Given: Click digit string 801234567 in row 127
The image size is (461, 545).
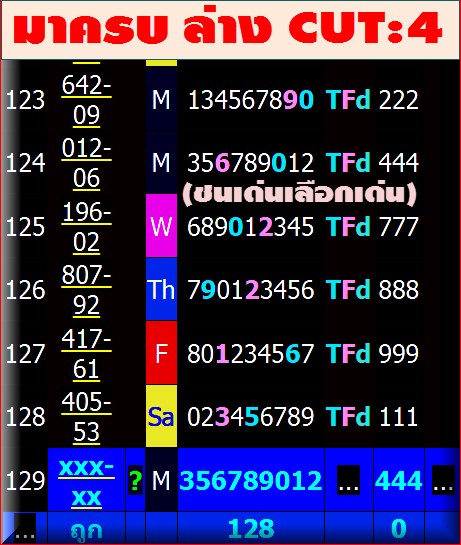Looking at the screenshot, I should [251, 353].
